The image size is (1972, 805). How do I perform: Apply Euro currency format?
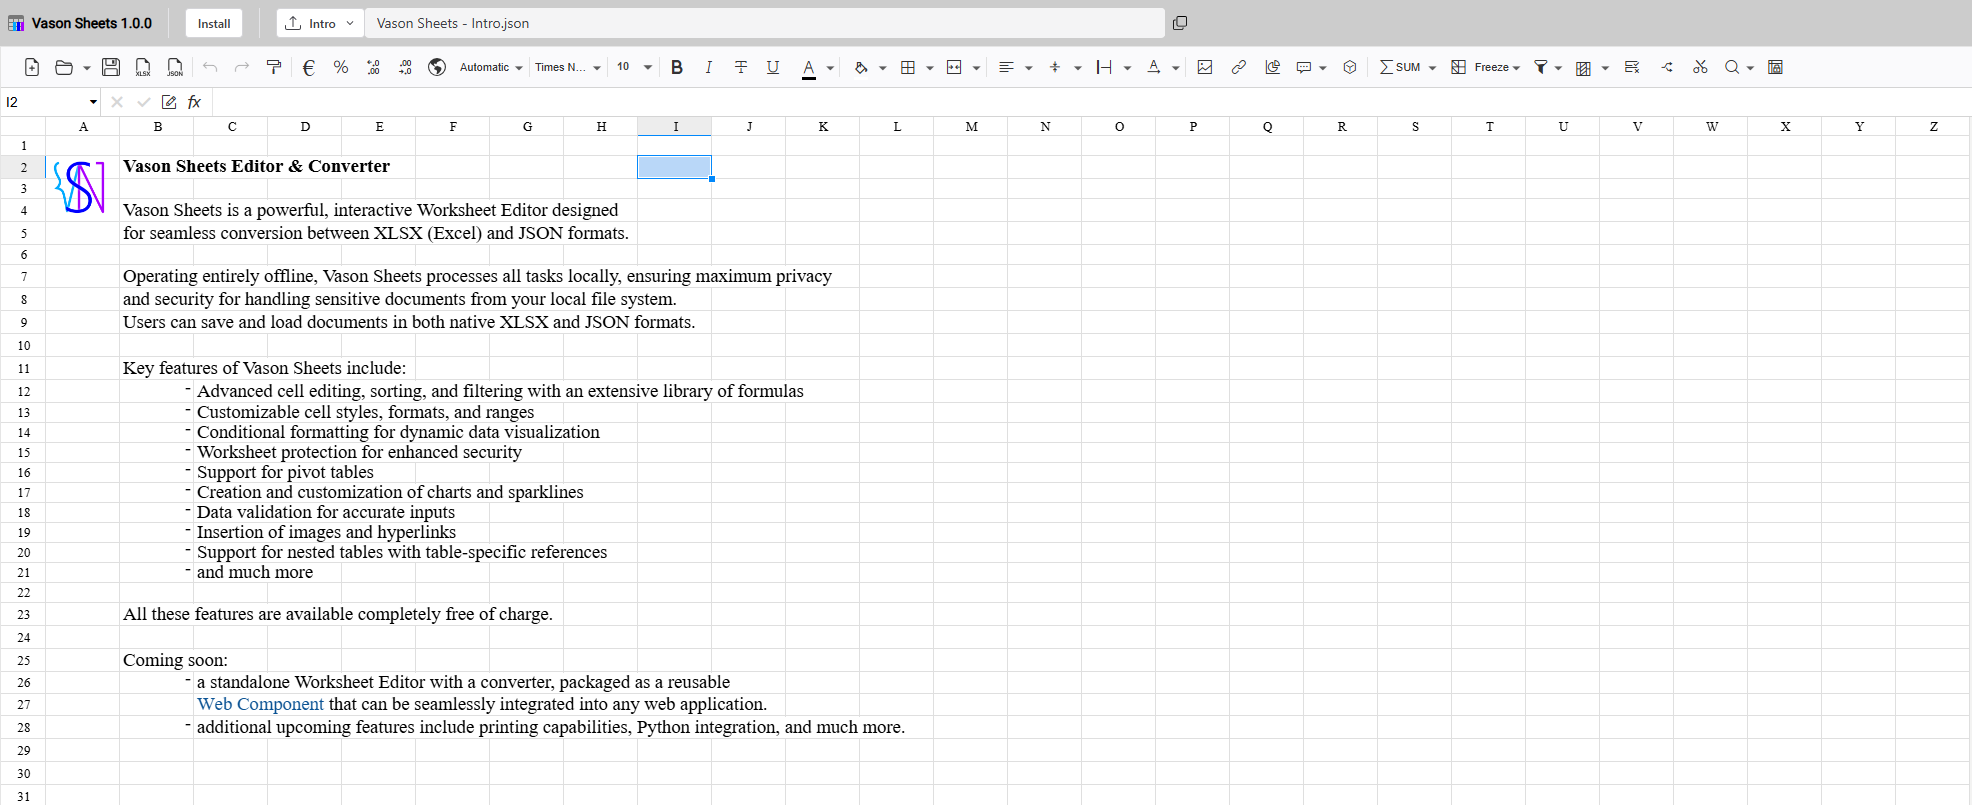(x=309, y=67)
